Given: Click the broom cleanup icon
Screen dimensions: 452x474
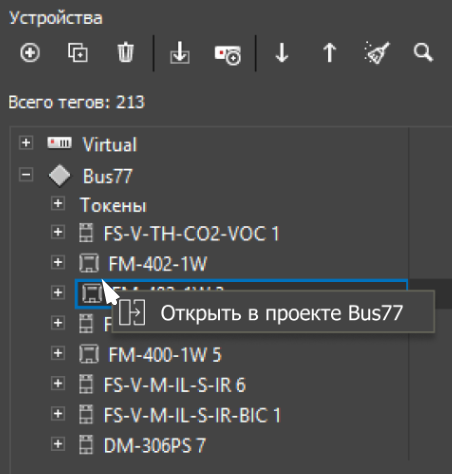Looking at the screenshot, I should pyautogui.click(x=377, y=52).
